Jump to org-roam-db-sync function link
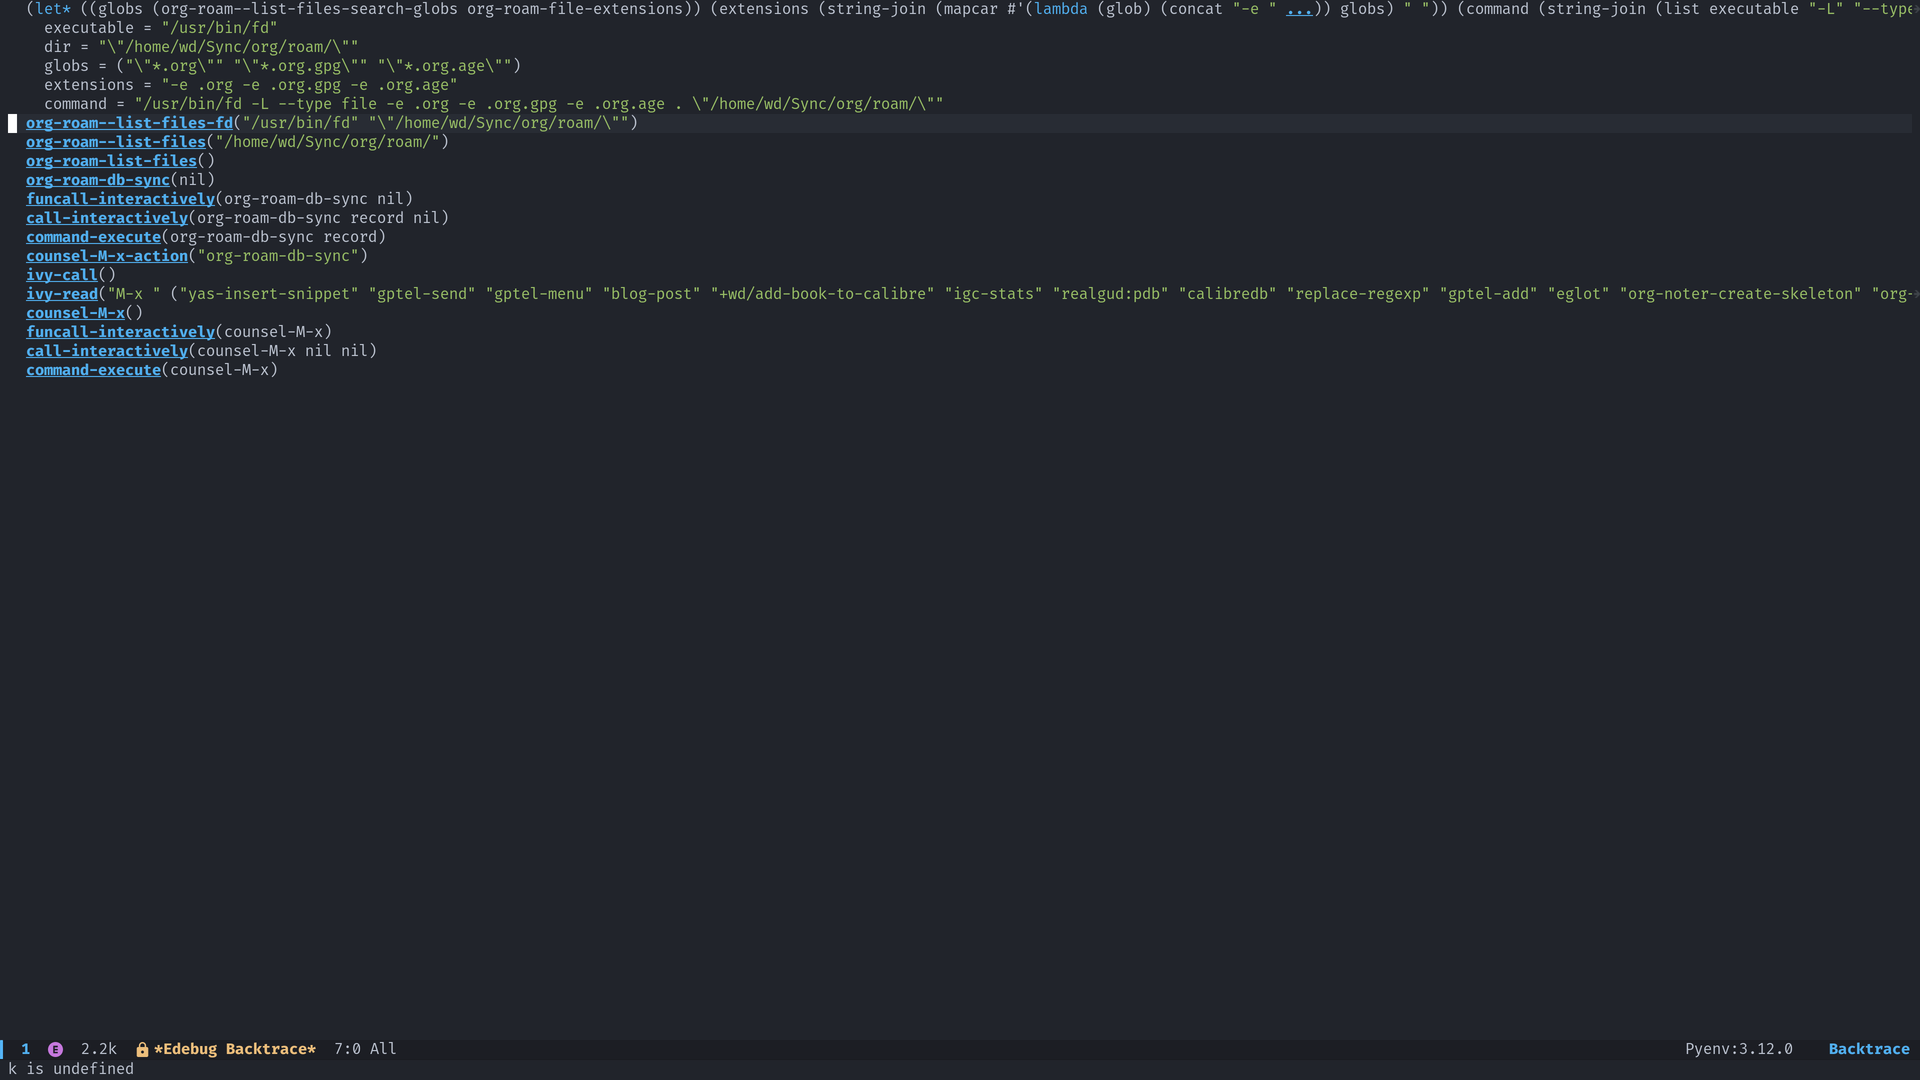Viewport: 1920px width, 1080px height. tap(97, 180)
